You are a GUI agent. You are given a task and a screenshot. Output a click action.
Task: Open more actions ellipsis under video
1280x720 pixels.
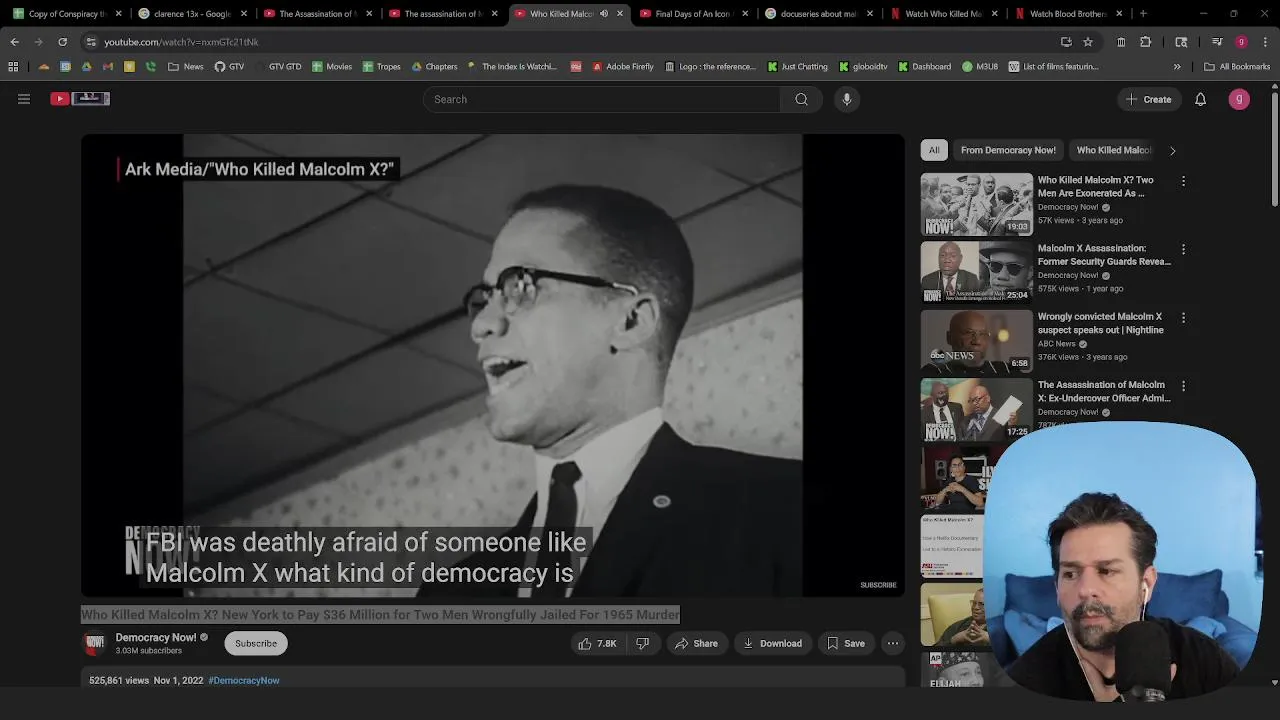click(893, 644)
